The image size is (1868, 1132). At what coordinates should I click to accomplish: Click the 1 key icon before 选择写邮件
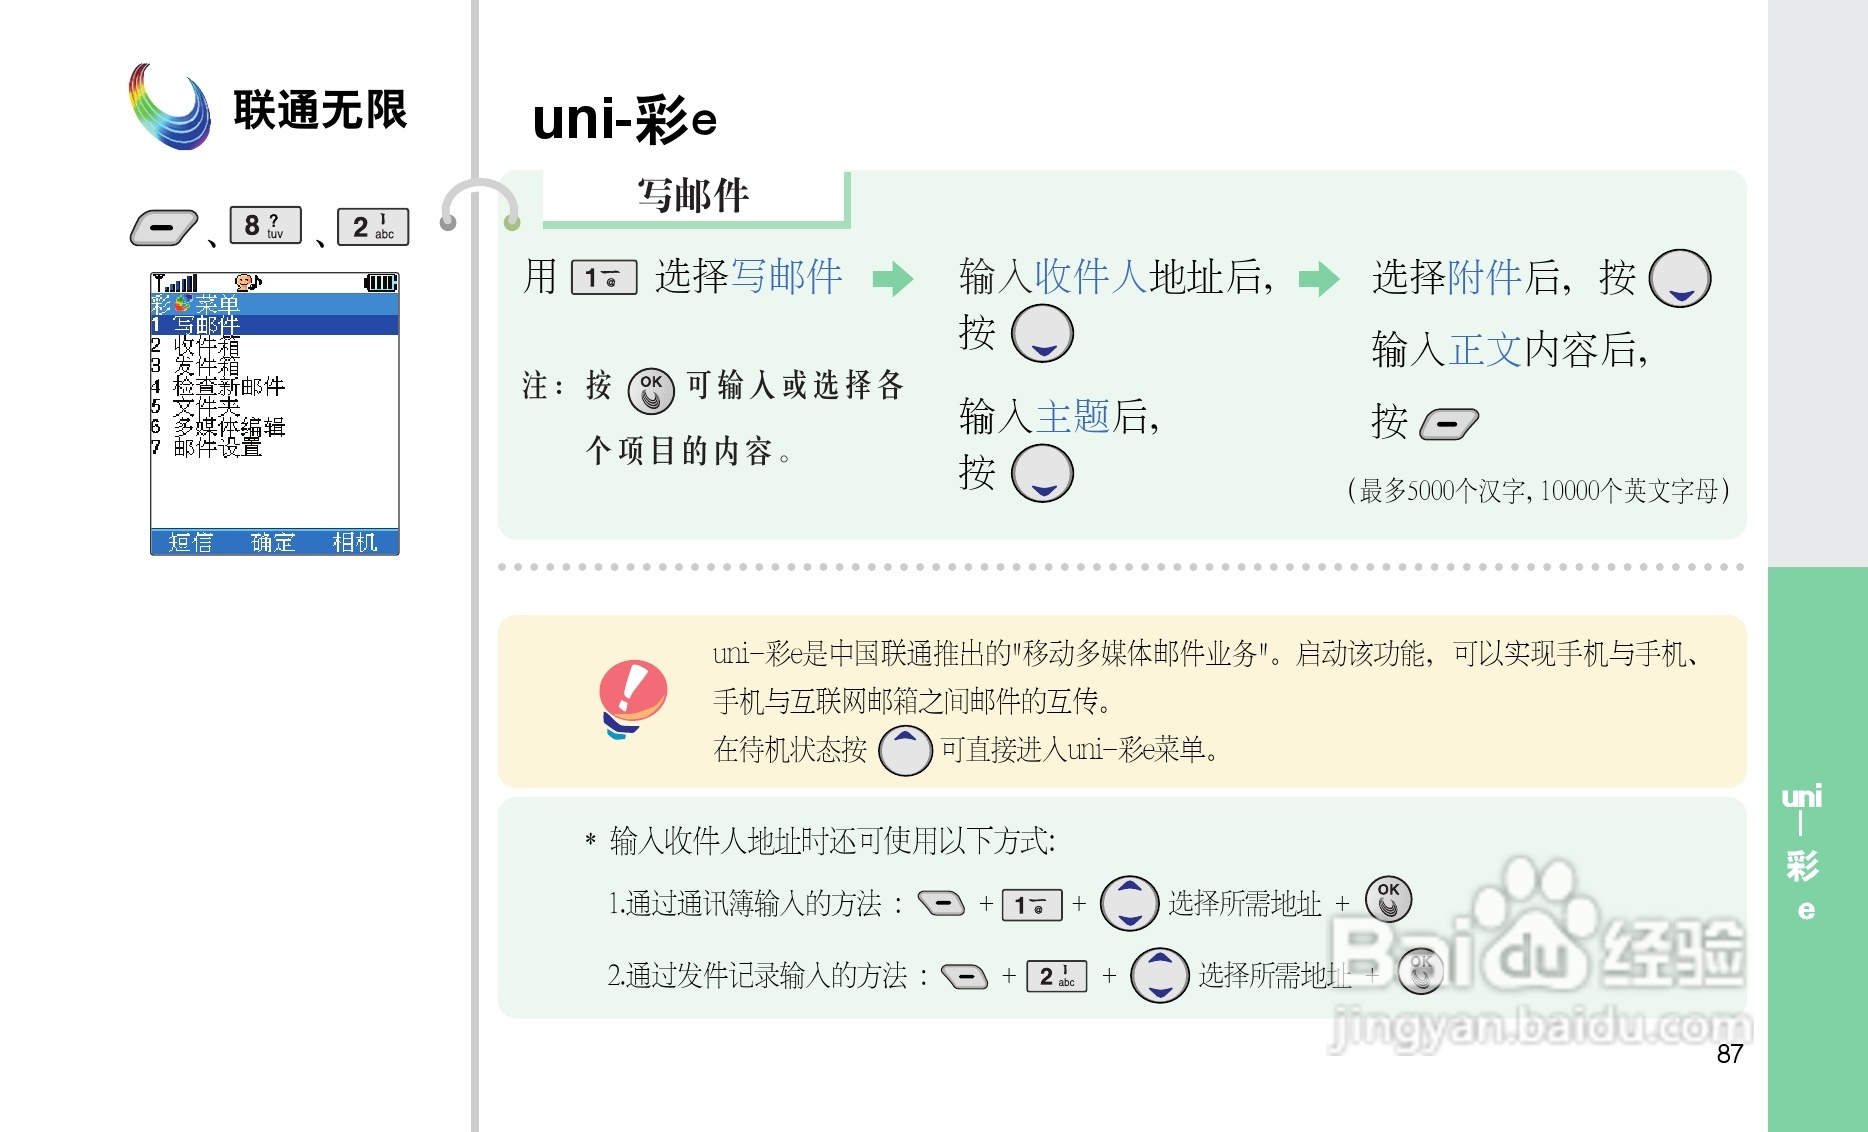[x=604, y=277]
